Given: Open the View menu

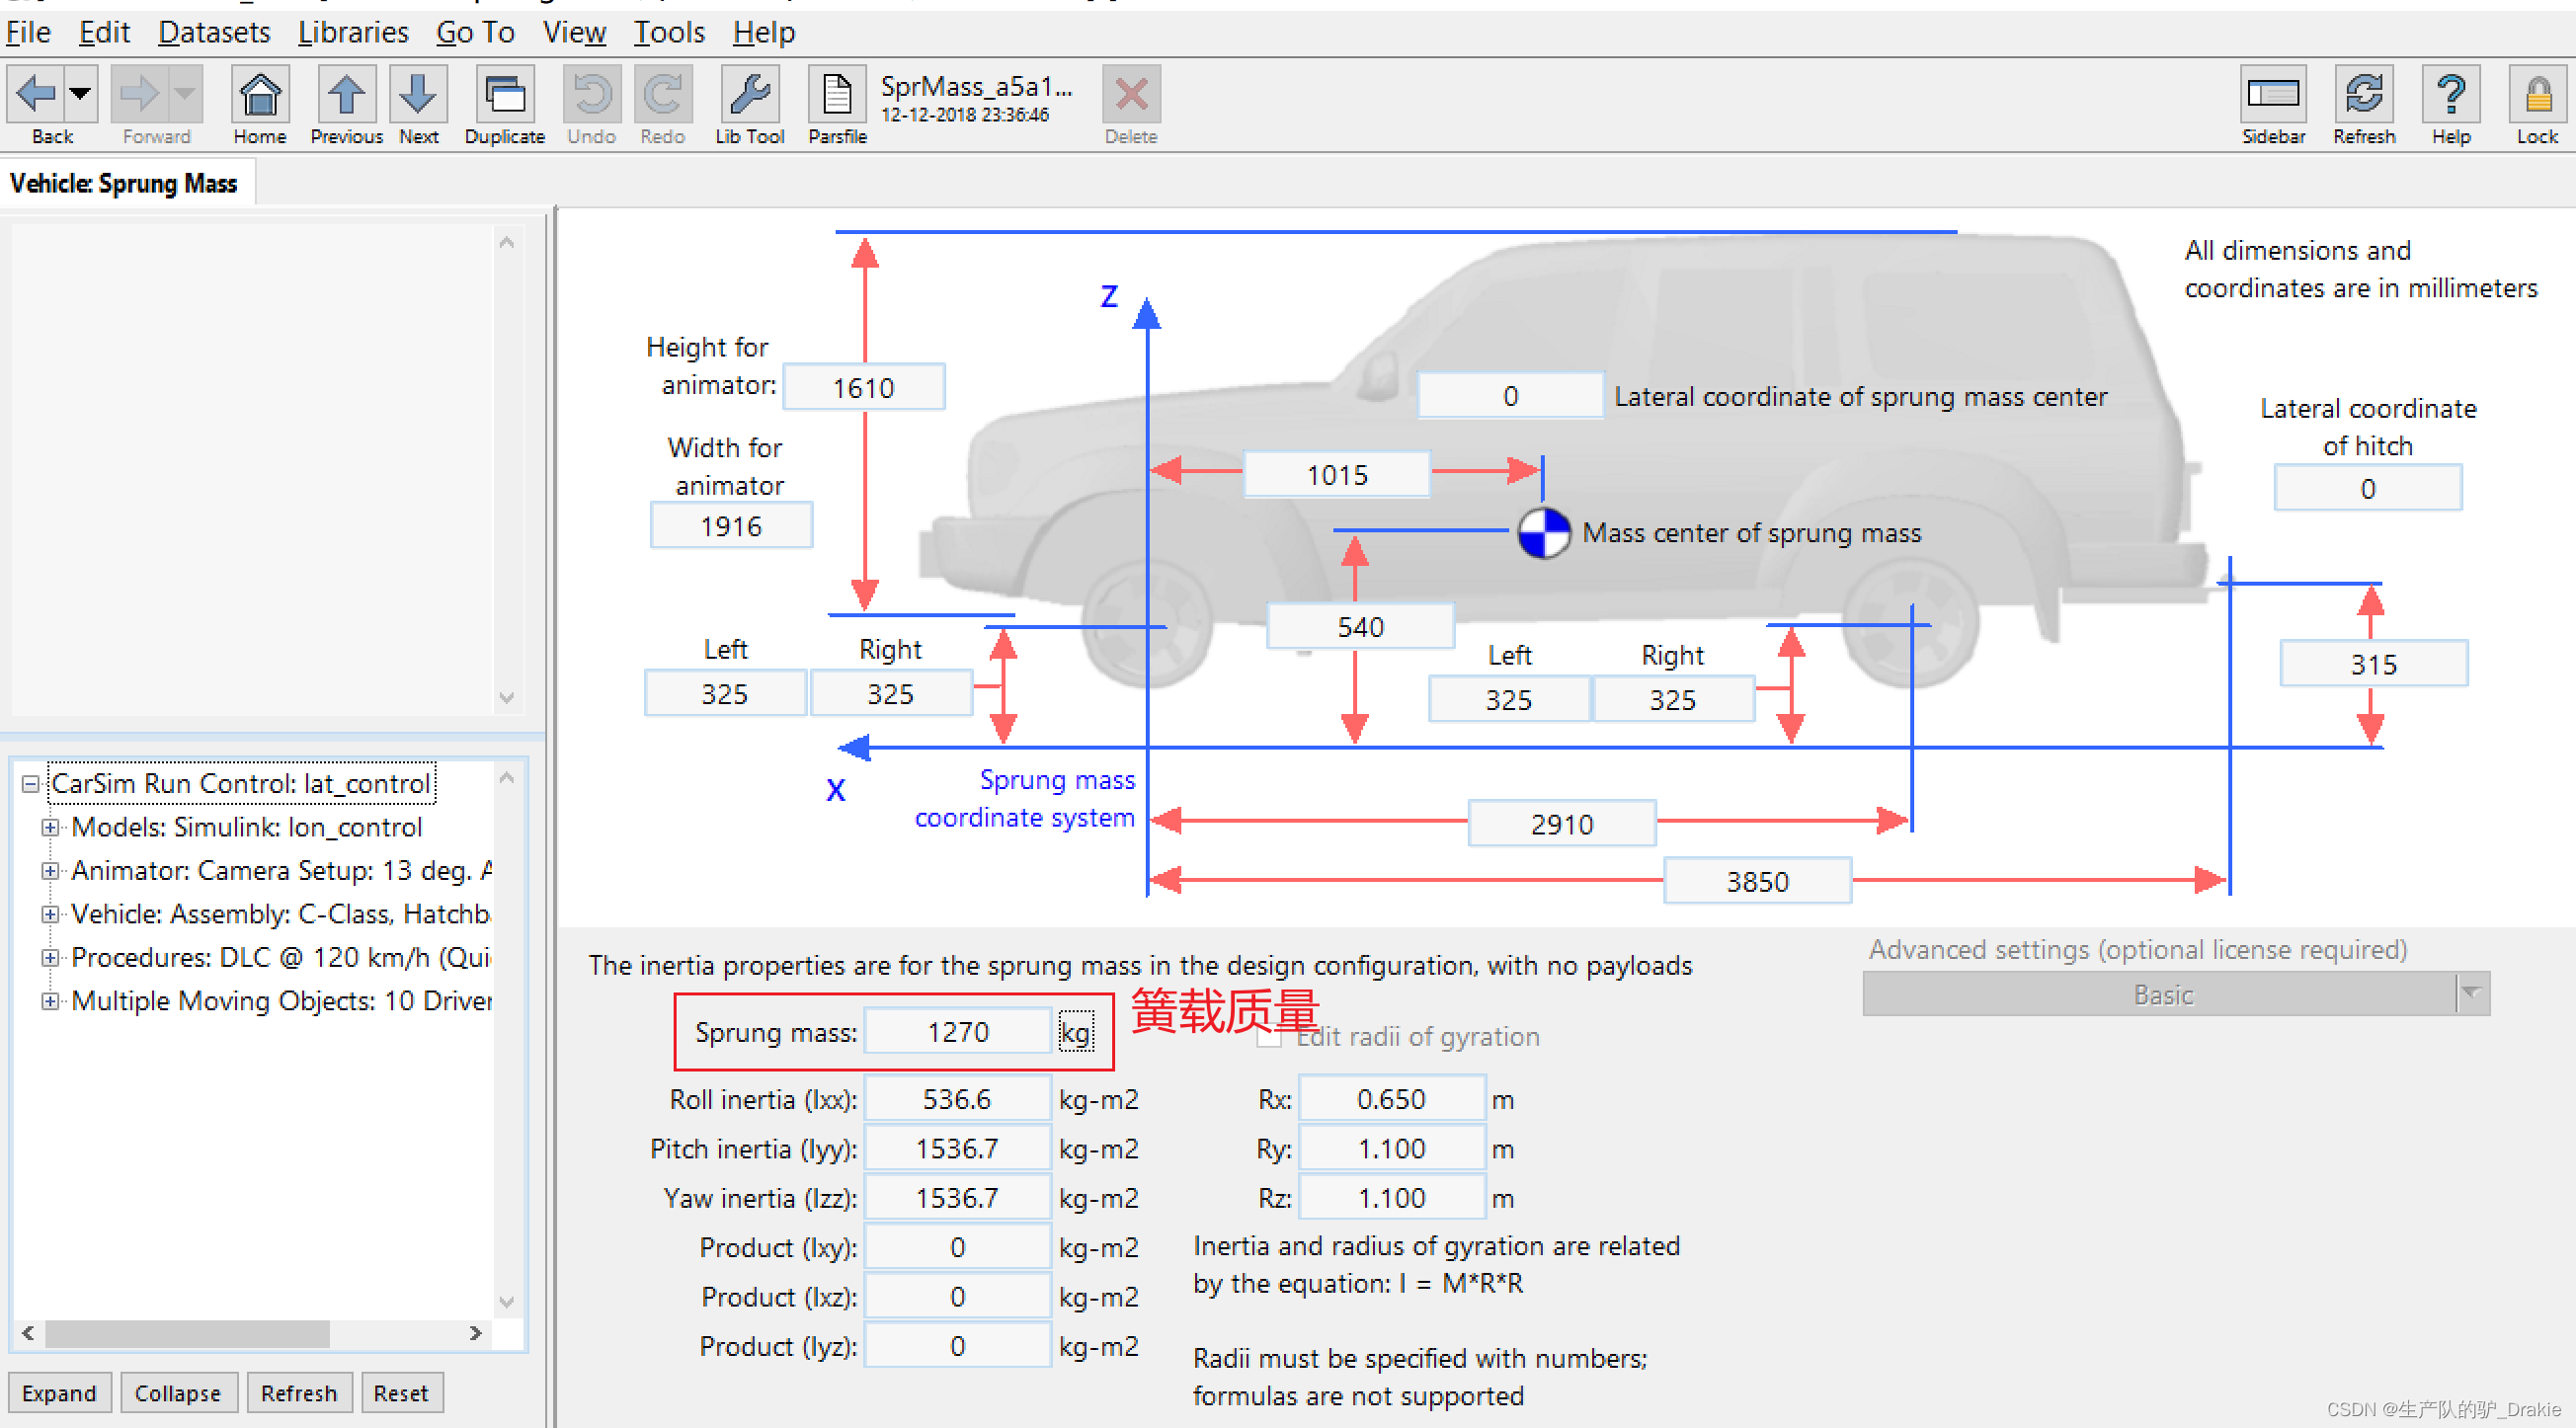Looking at the screenshot, I should (574, 32).
